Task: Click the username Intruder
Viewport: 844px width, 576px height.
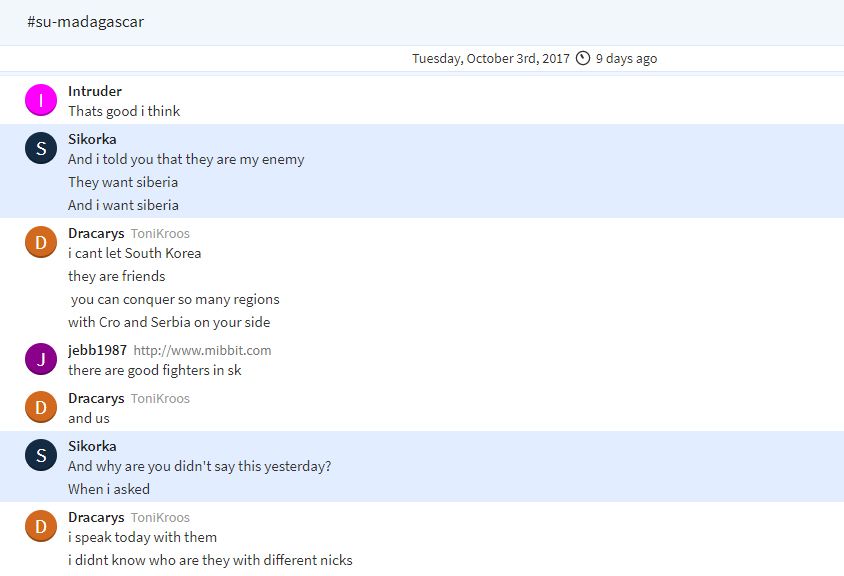Action: coord(95,91)
